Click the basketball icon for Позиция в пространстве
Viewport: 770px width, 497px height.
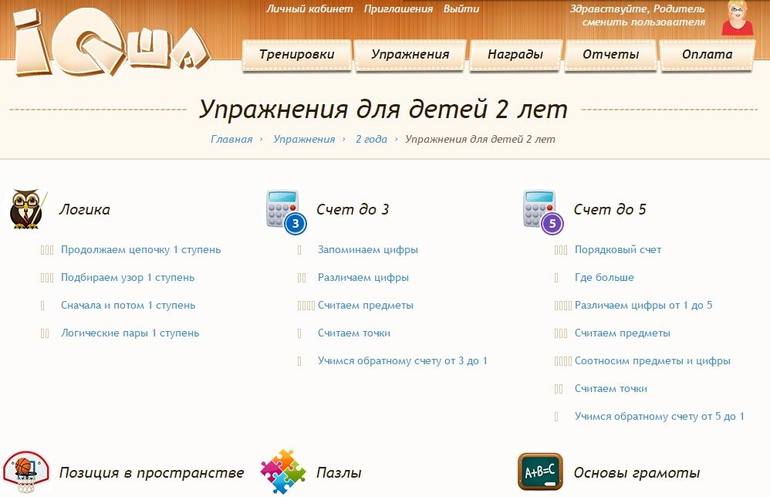point(26,471)
